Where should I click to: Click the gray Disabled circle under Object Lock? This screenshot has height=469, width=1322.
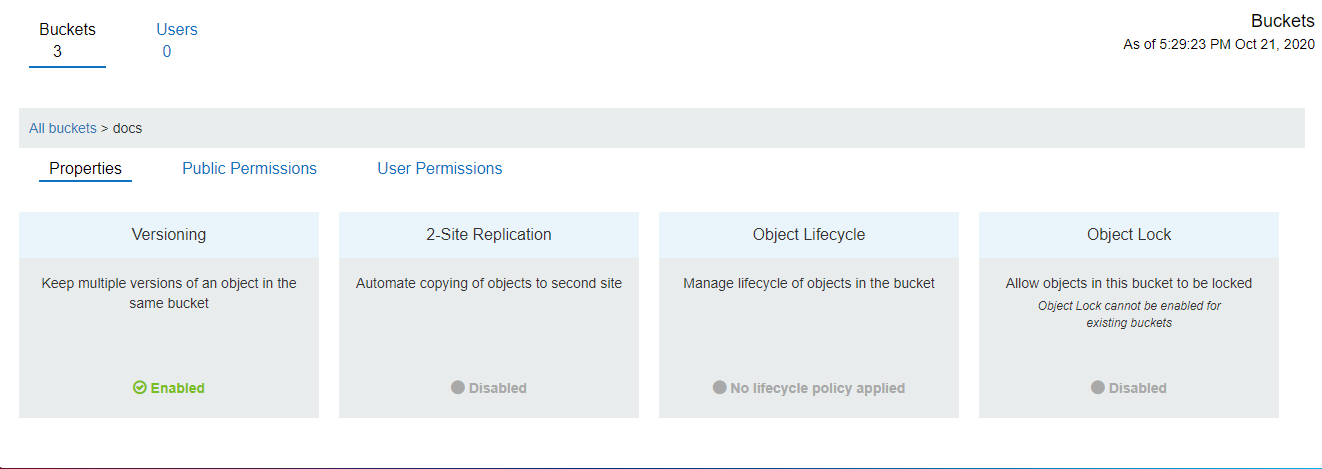tap(1098, 388)
